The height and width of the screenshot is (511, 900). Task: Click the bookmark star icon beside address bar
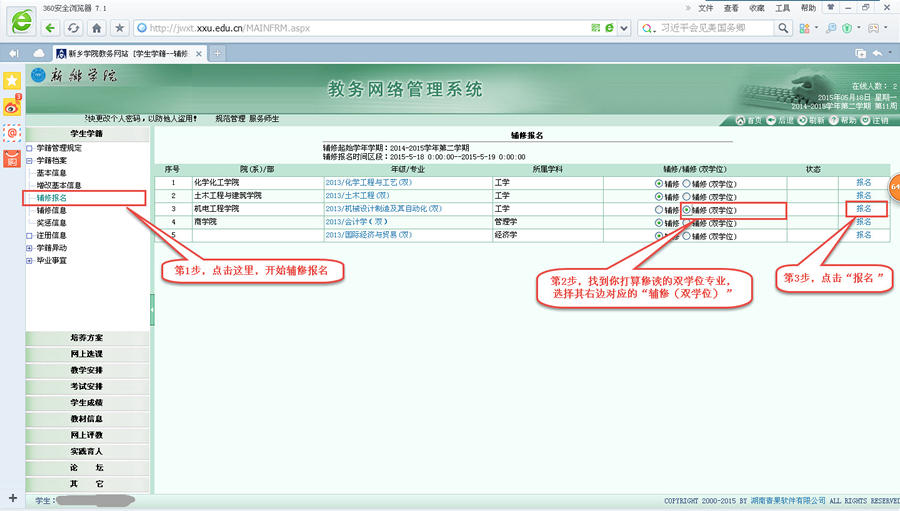pos(119,28)
